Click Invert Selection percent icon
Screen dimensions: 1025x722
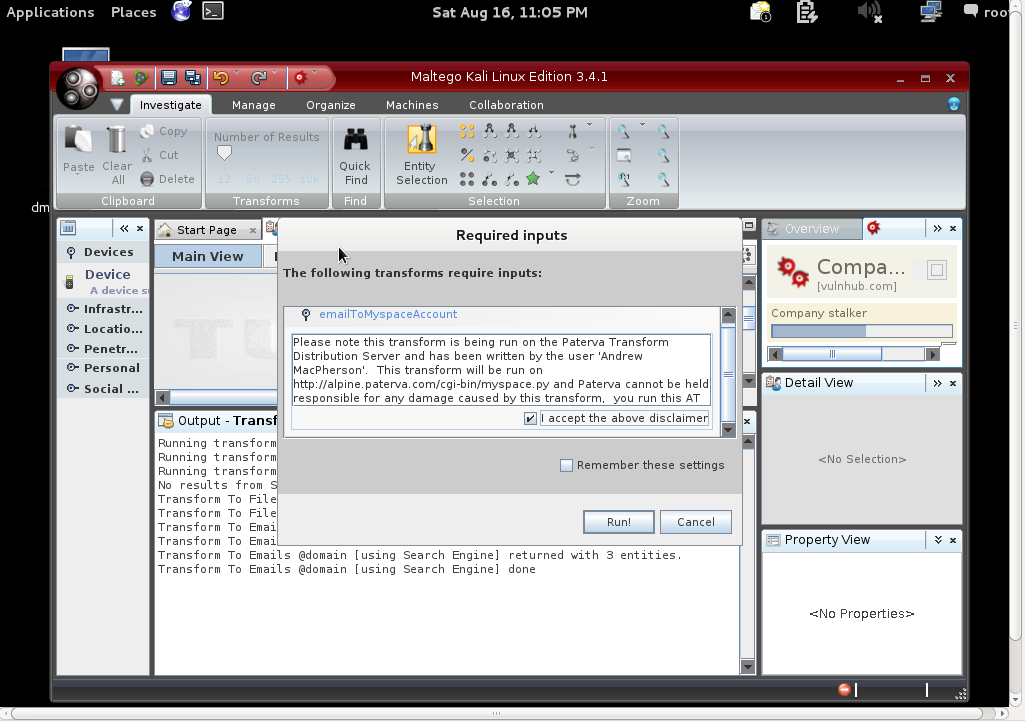[467, 155]
